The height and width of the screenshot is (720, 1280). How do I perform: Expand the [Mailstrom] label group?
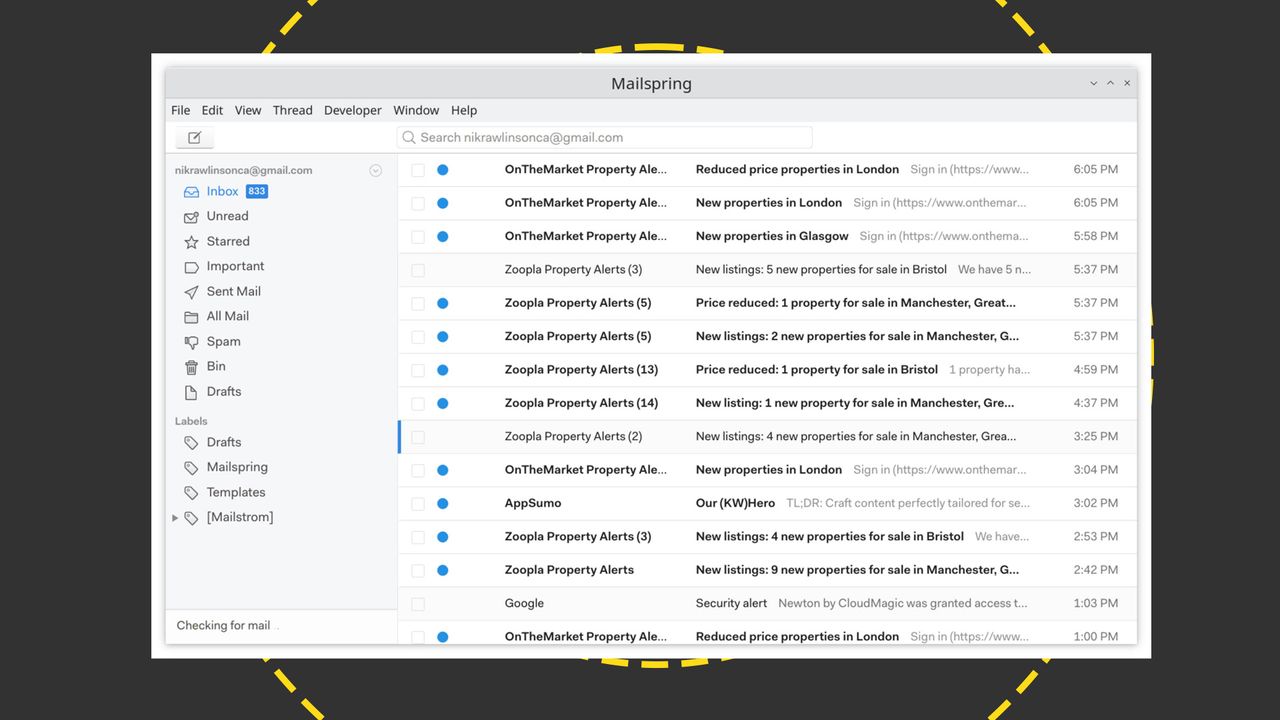(x=175, y=517)
